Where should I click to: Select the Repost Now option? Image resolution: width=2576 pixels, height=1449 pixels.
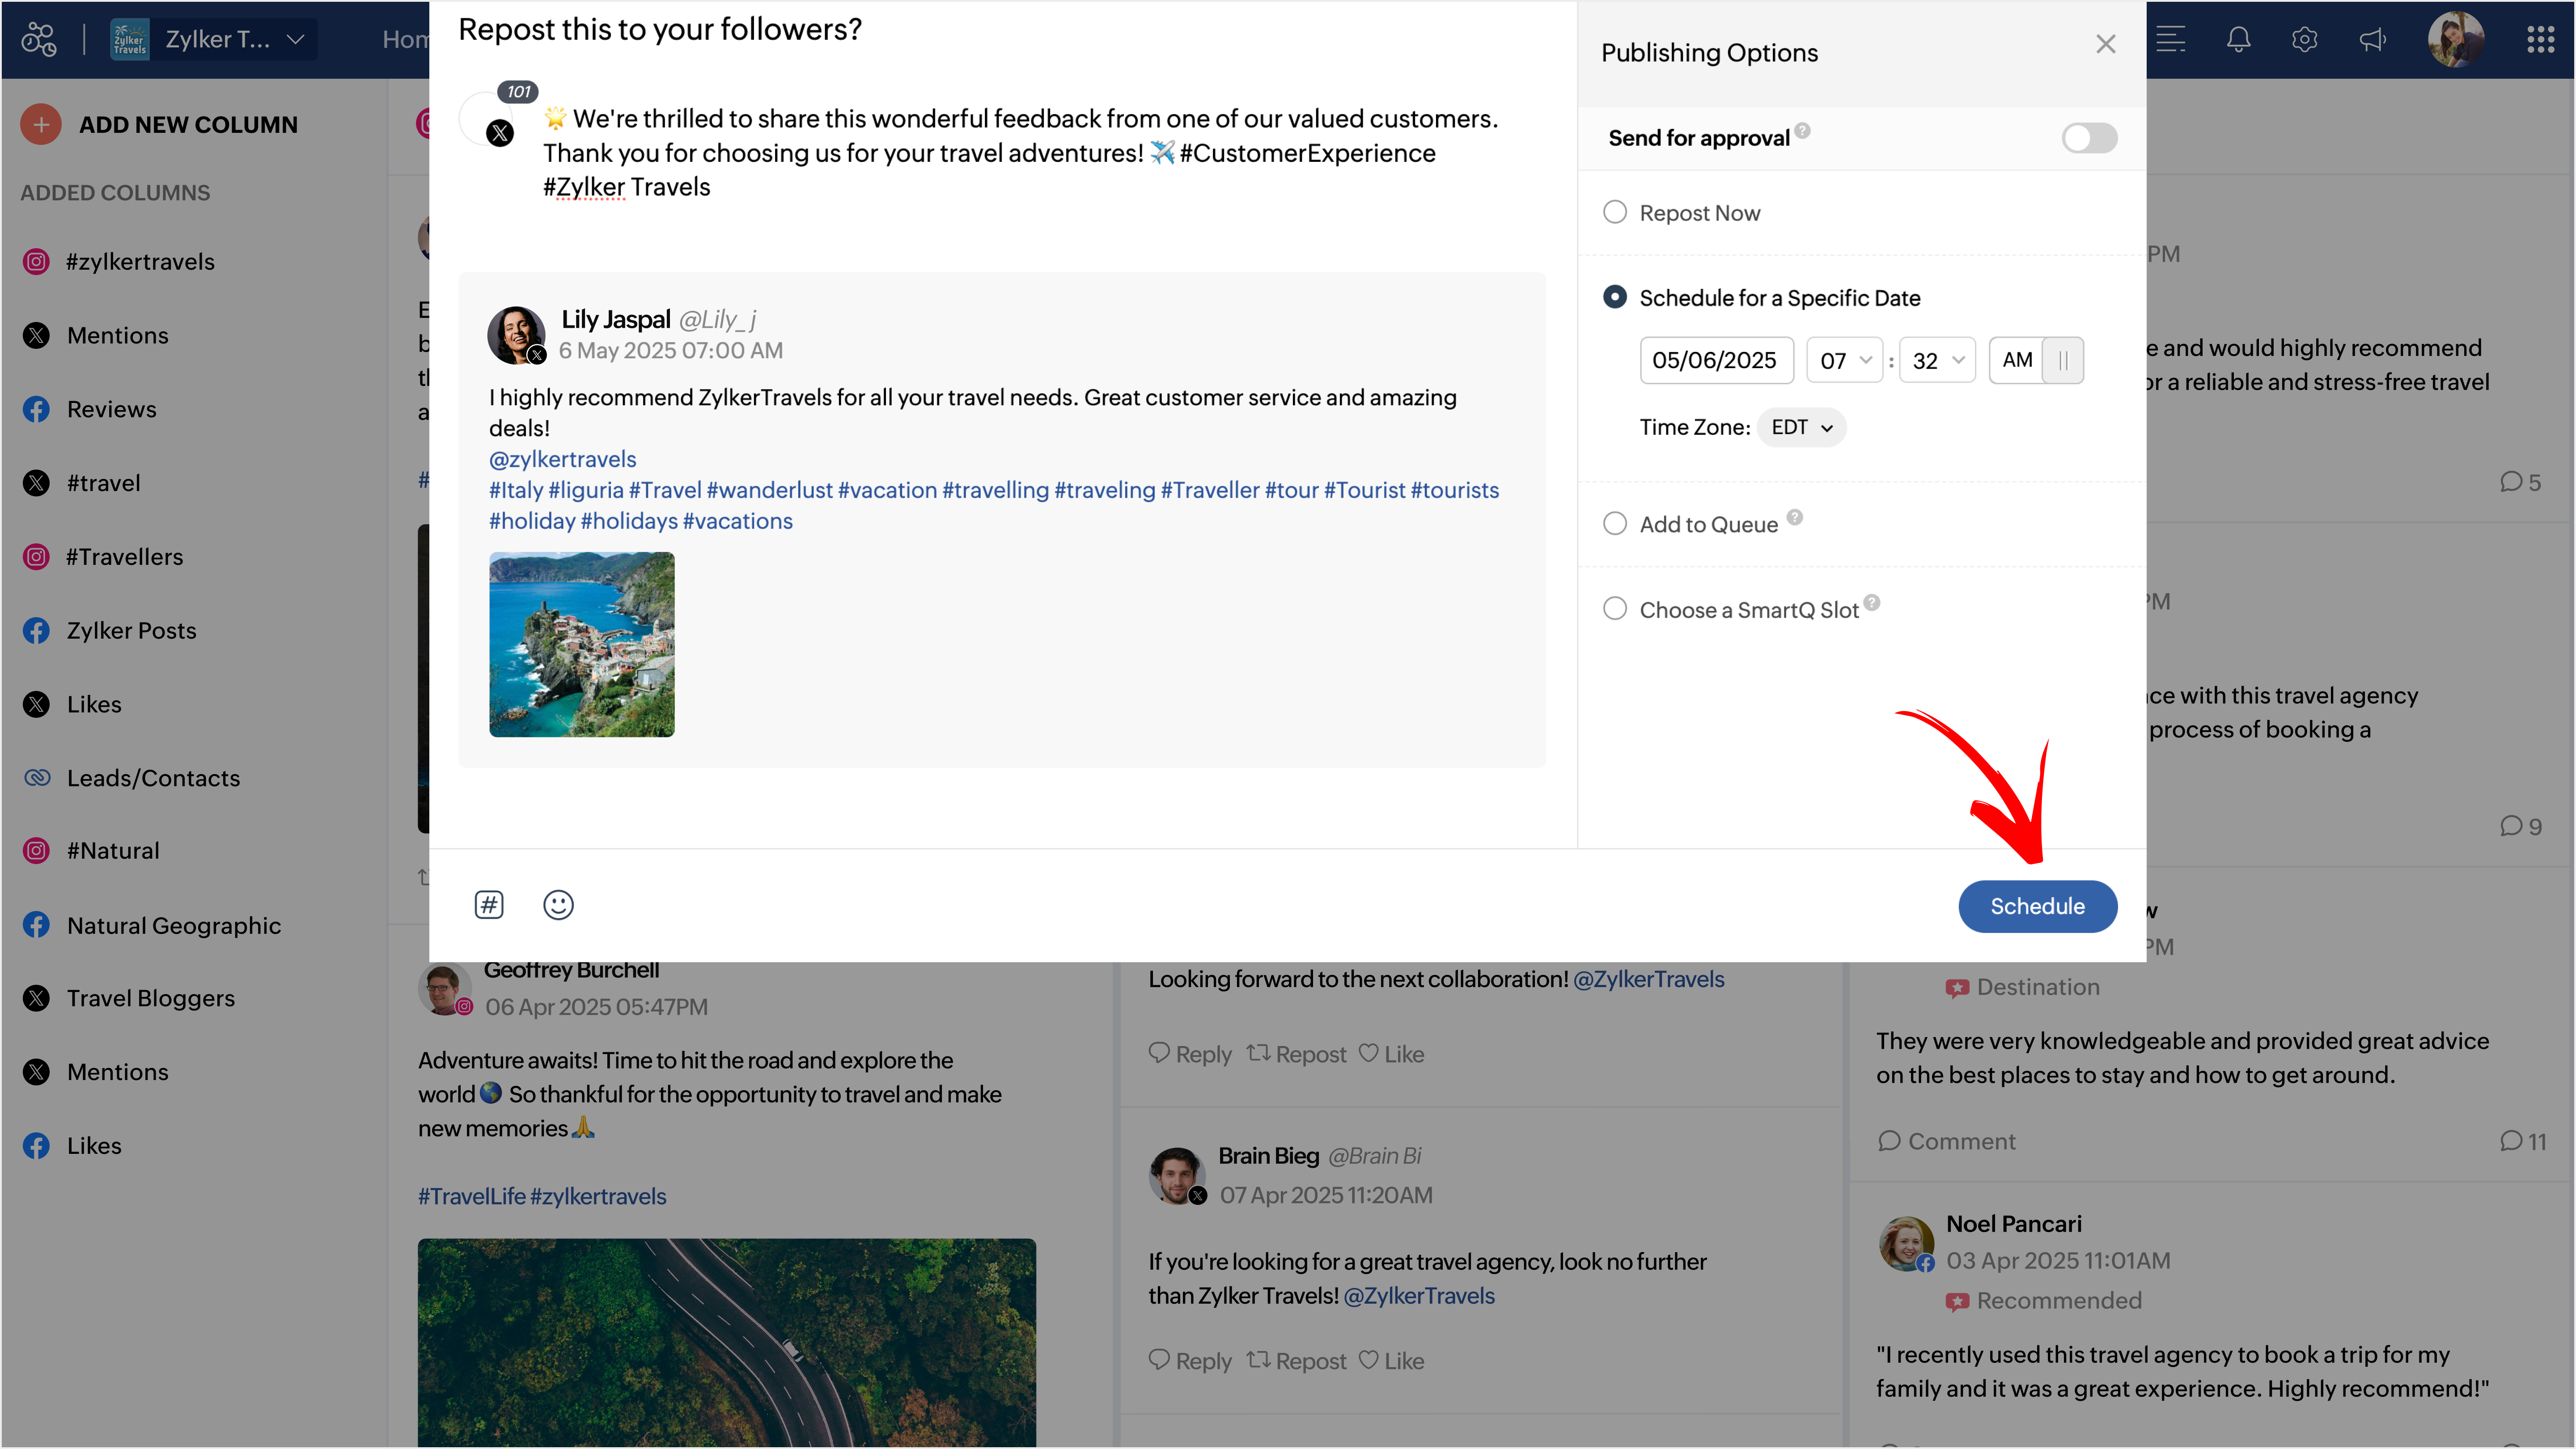tap(1615, 212)
